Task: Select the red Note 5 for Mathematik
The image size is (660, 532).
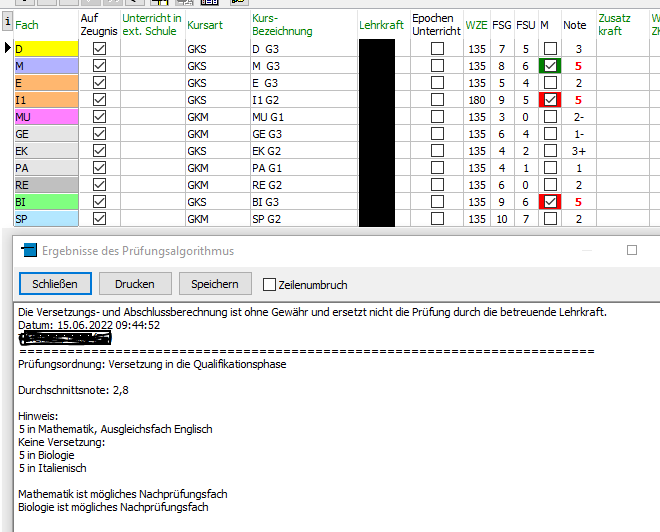Action: pos(578,66)
